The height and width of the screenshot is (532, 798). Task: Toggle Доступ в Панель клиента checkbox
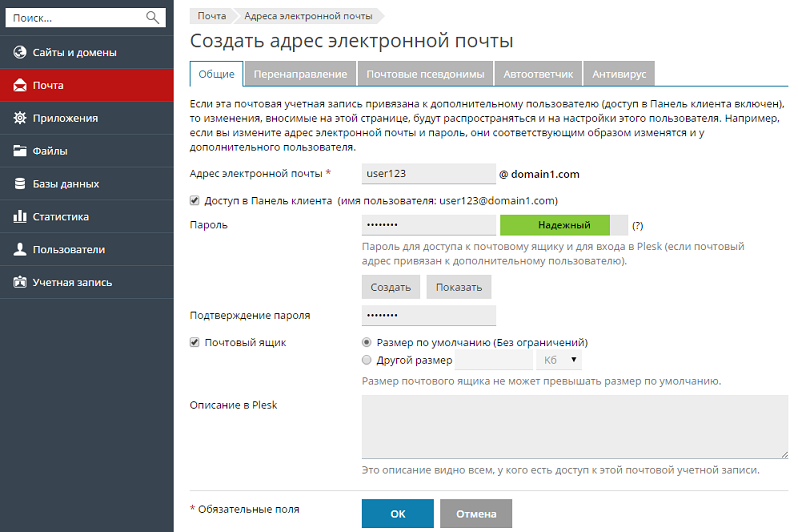coord(195,200)
